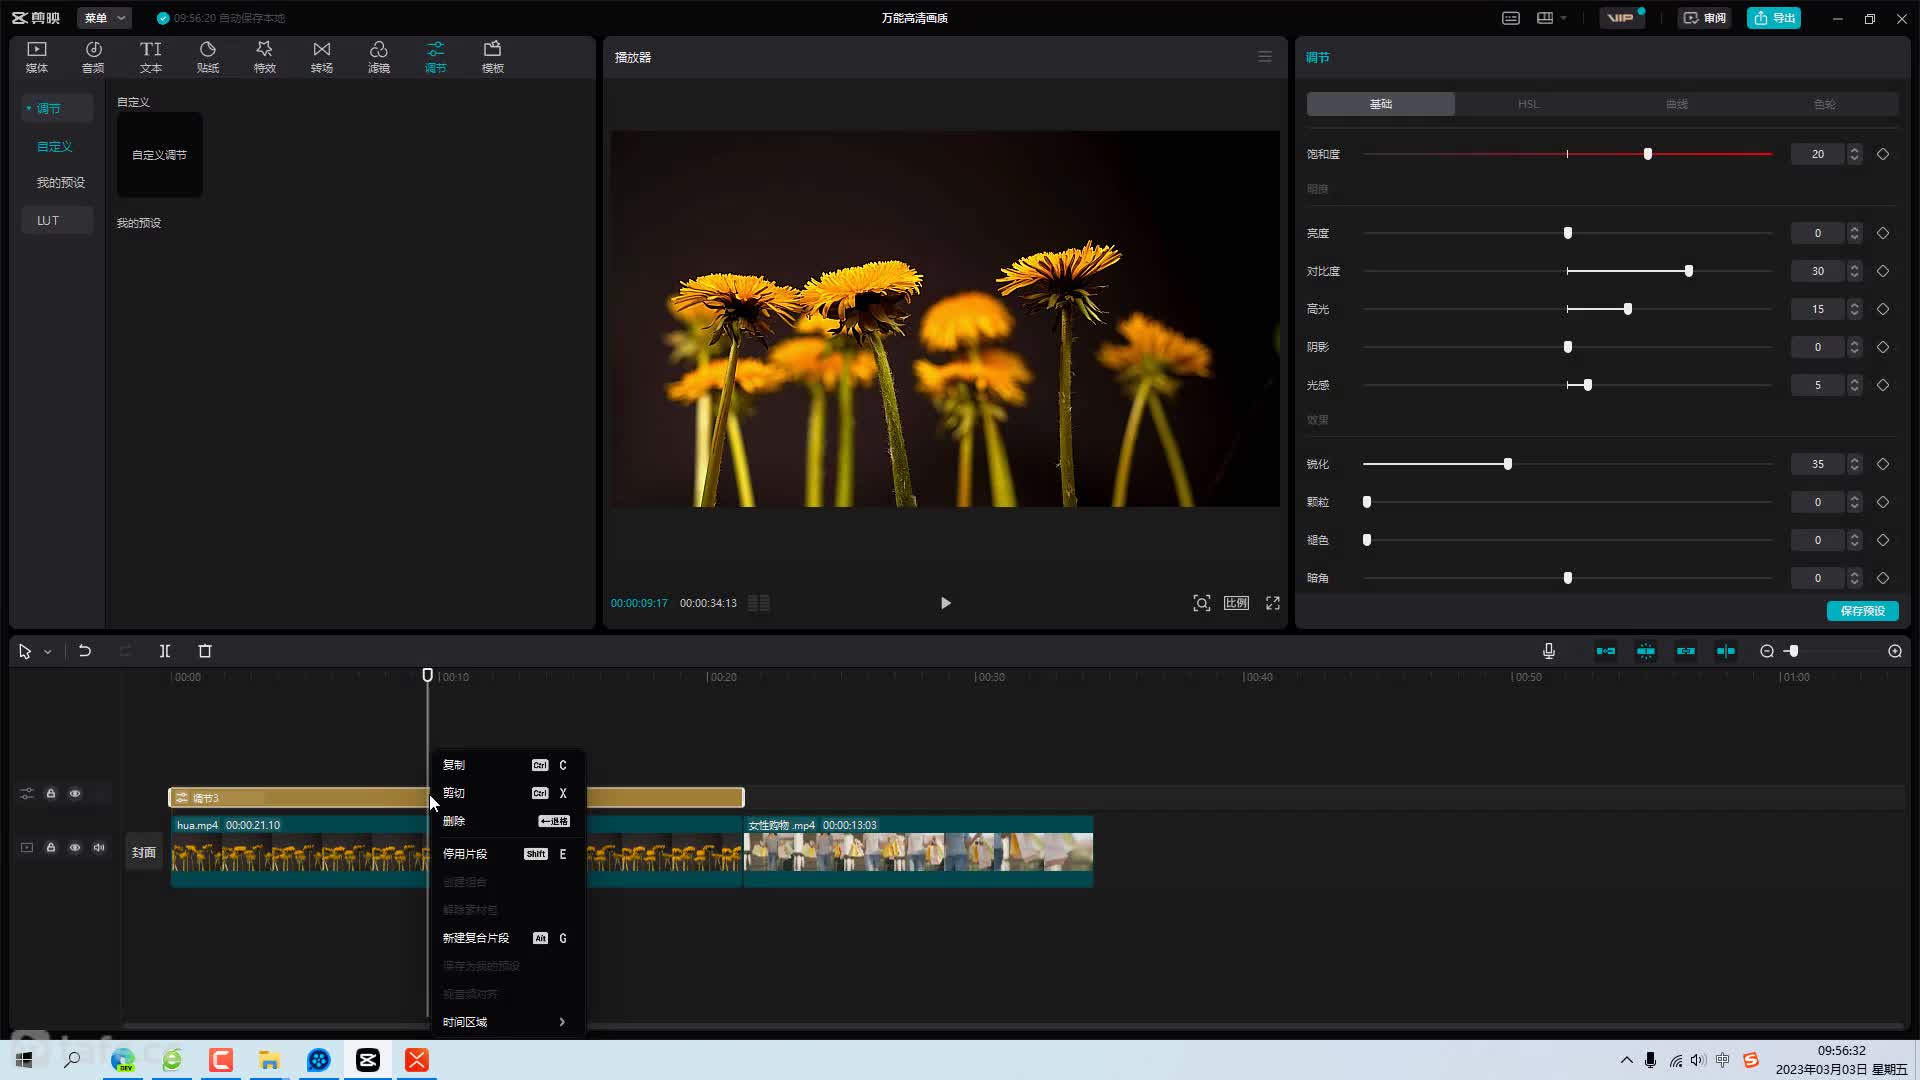Choose 删除 from the context menu
1920x1080 pixels.
507,821
